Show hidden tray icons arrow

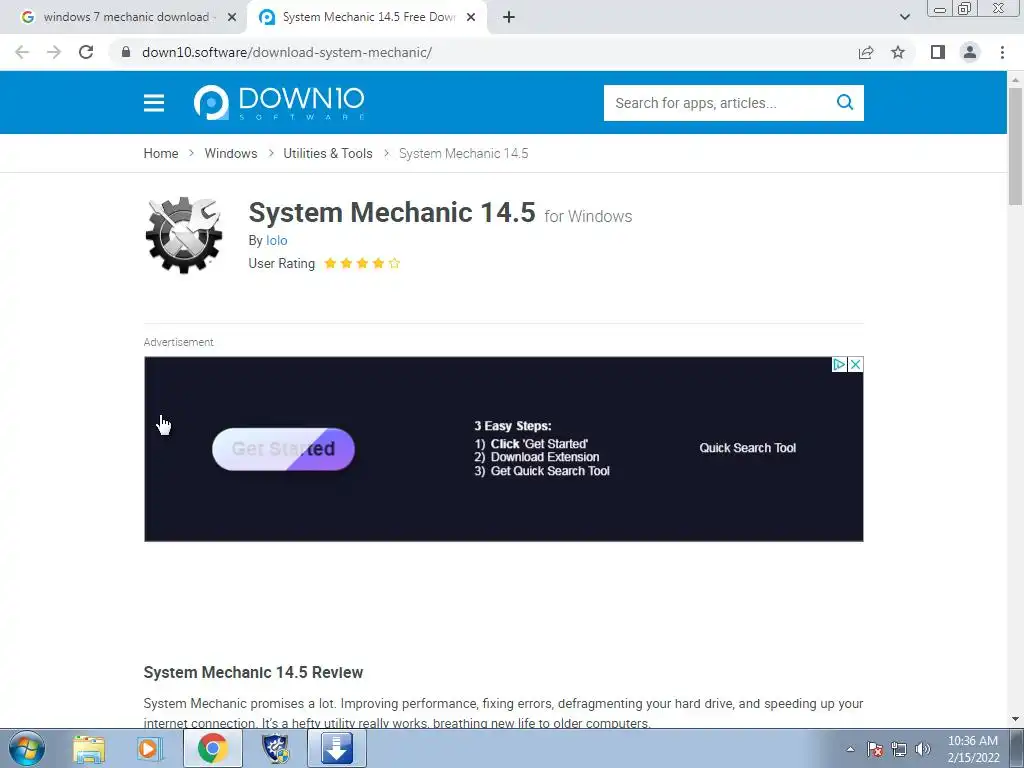pos(850,749)
